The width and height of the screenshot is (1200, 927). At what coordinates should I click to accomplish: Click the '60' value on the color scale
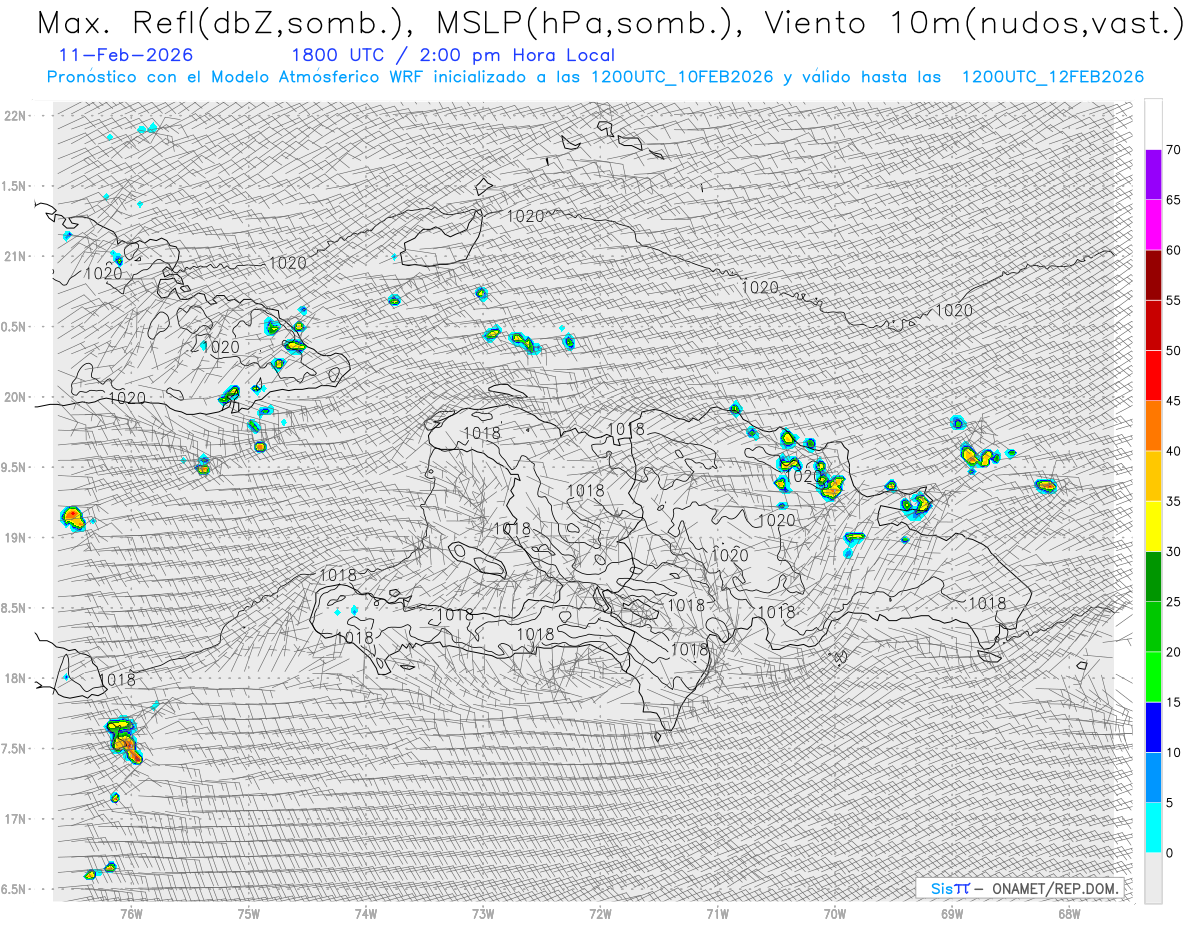[x=1173, y=250]
